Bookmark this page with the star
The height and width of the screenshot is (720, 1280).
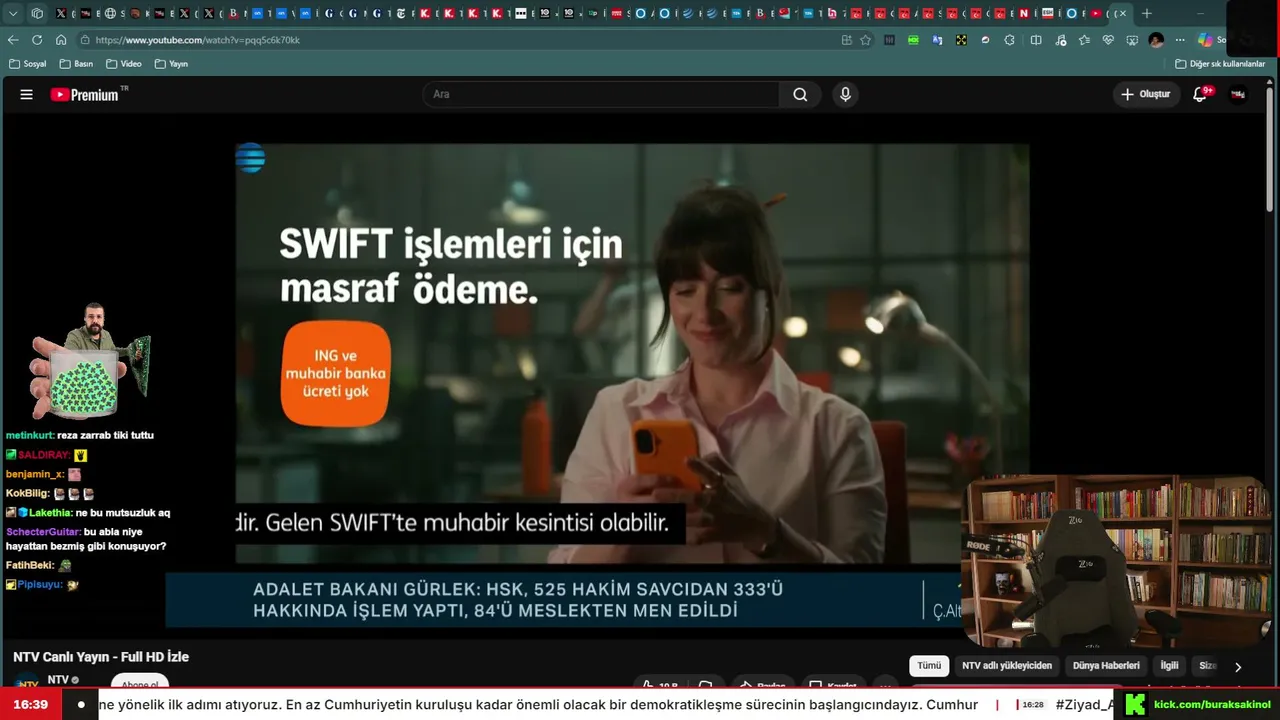(x=866, y=40)
